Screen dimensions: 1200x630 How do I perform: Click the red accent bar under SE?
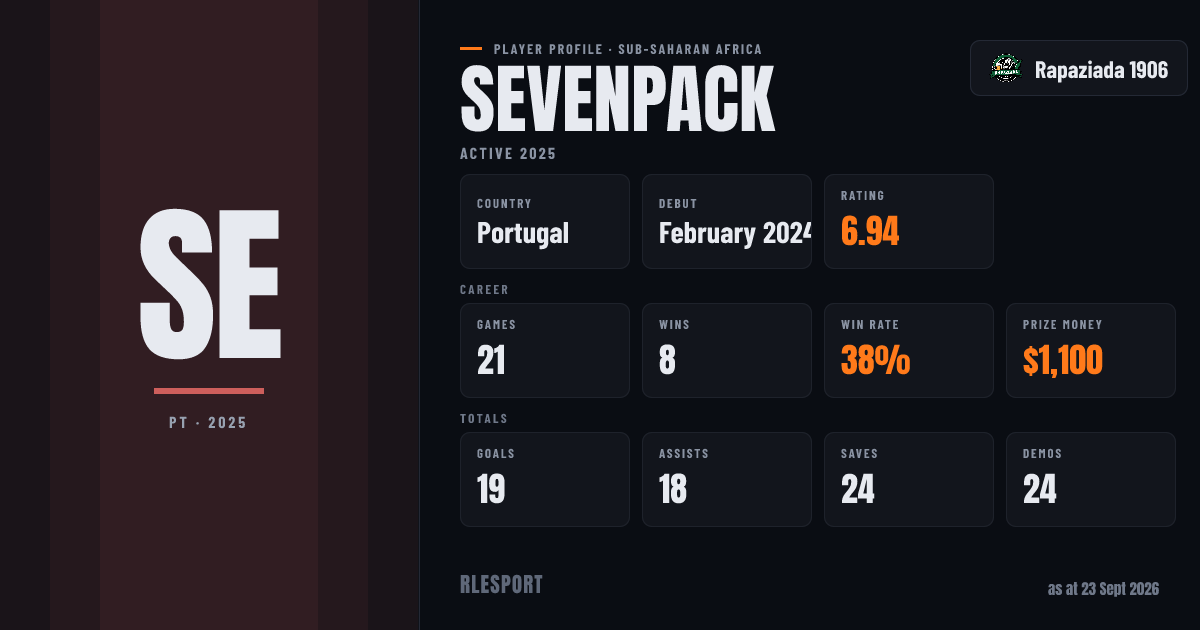point(209,391)
